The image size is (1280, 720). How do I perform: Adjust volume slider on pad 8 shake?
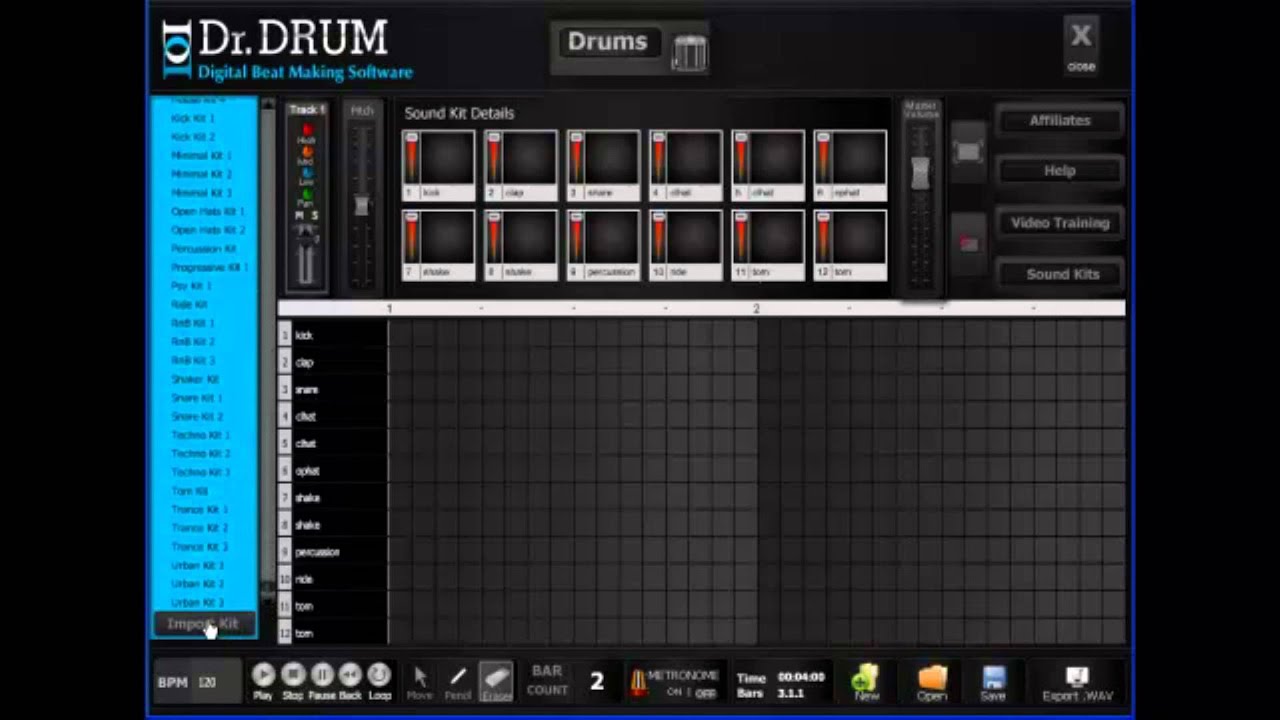(x=493, y=238)
